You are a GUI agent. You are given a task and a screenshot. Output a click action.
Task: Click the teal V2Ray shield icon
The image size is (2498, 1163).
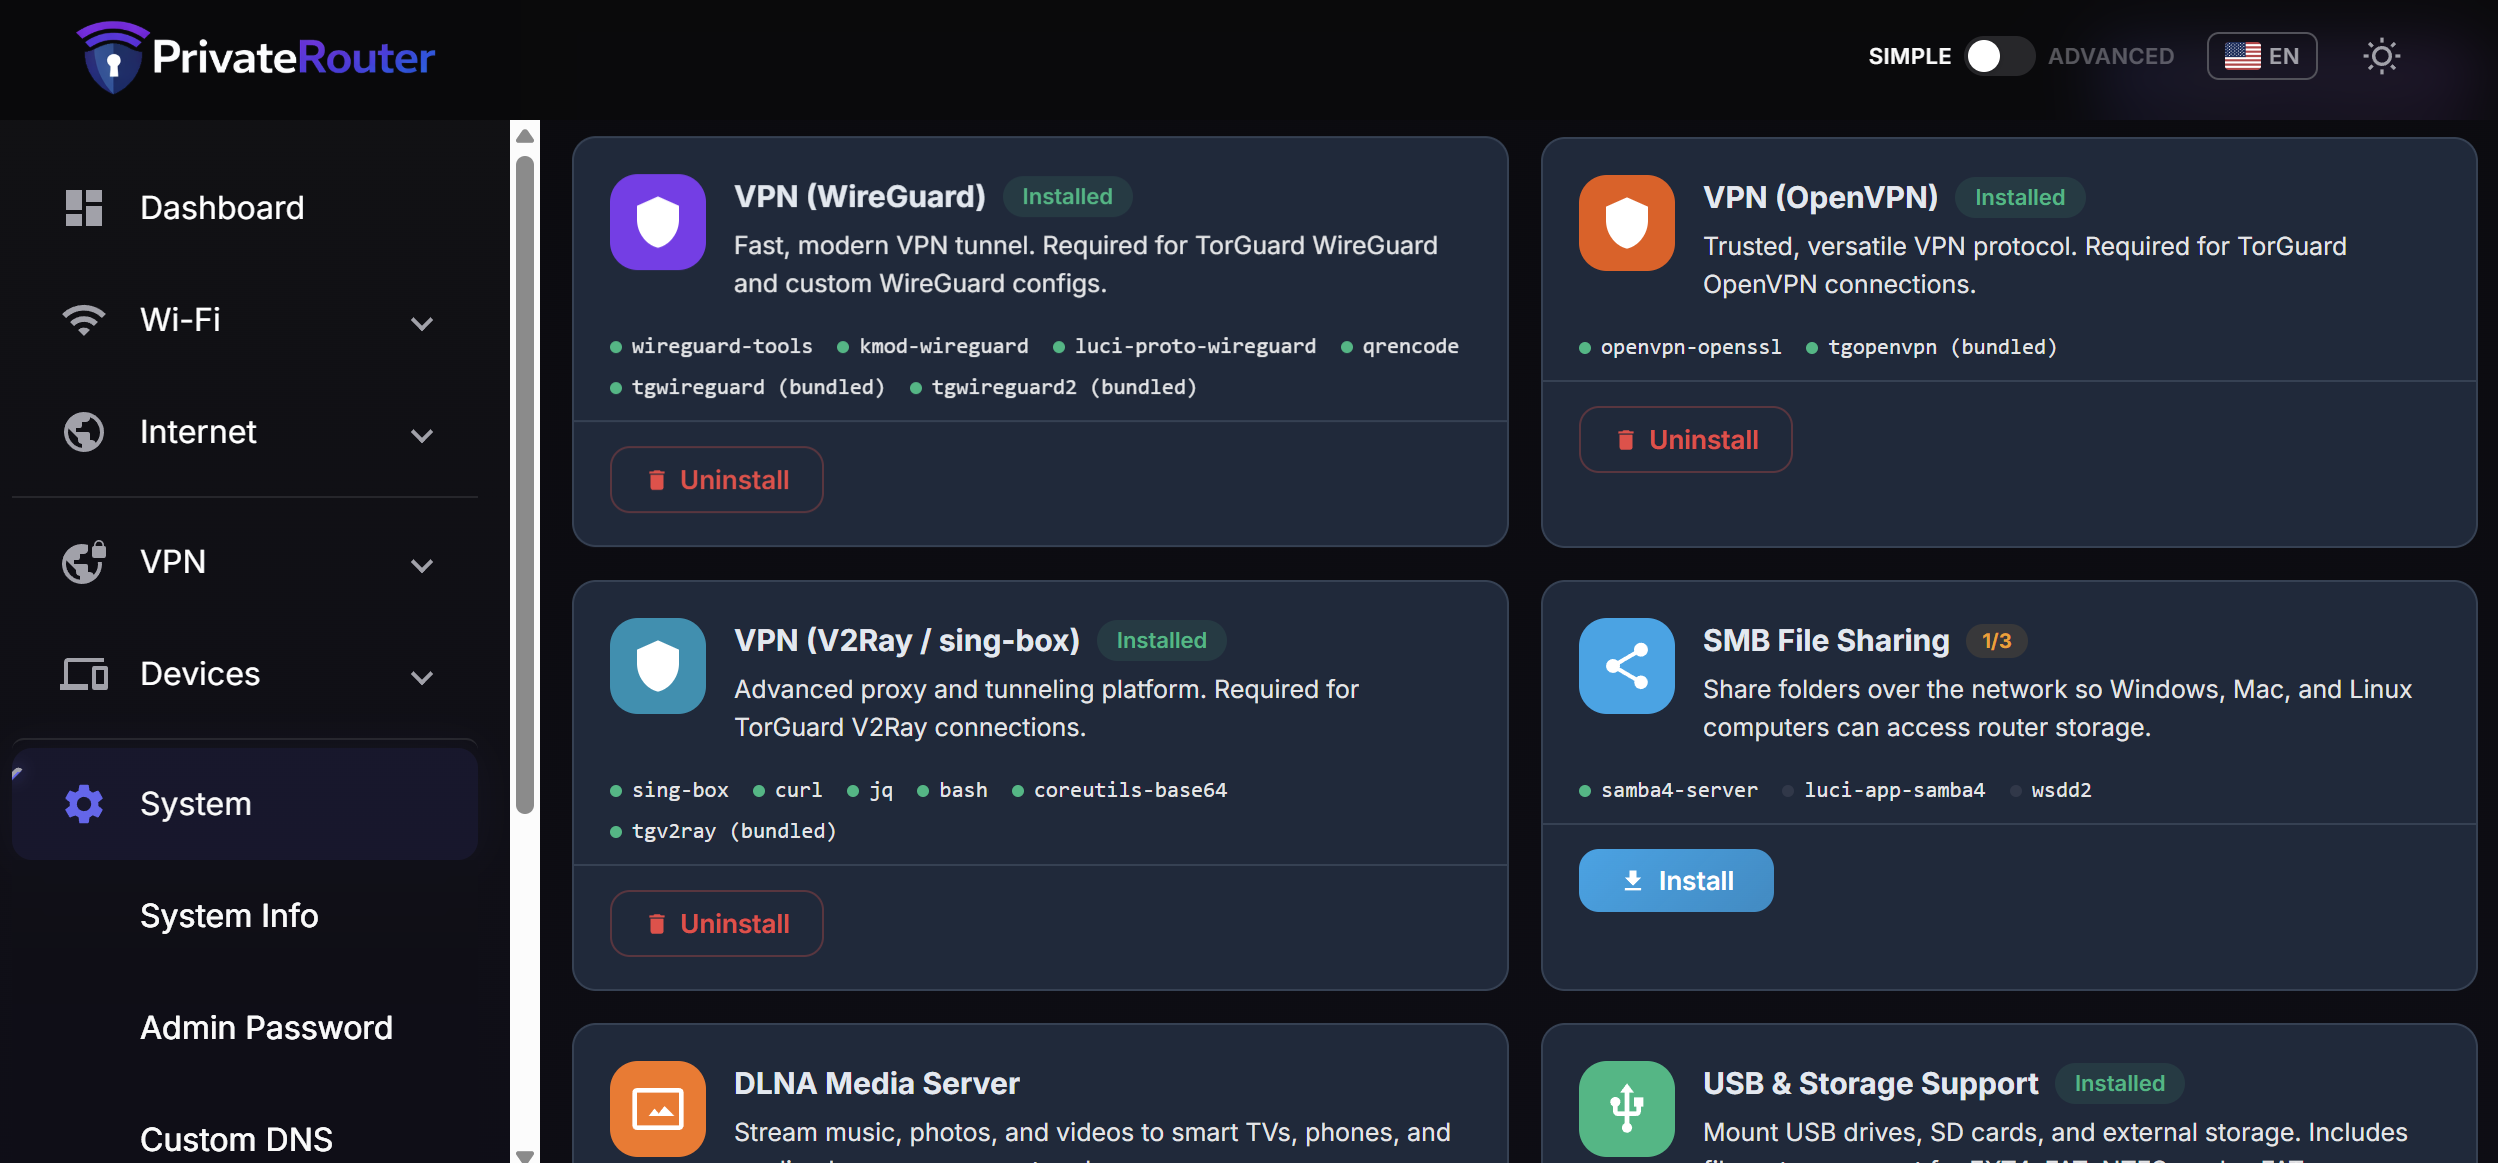tap(658, 666)
